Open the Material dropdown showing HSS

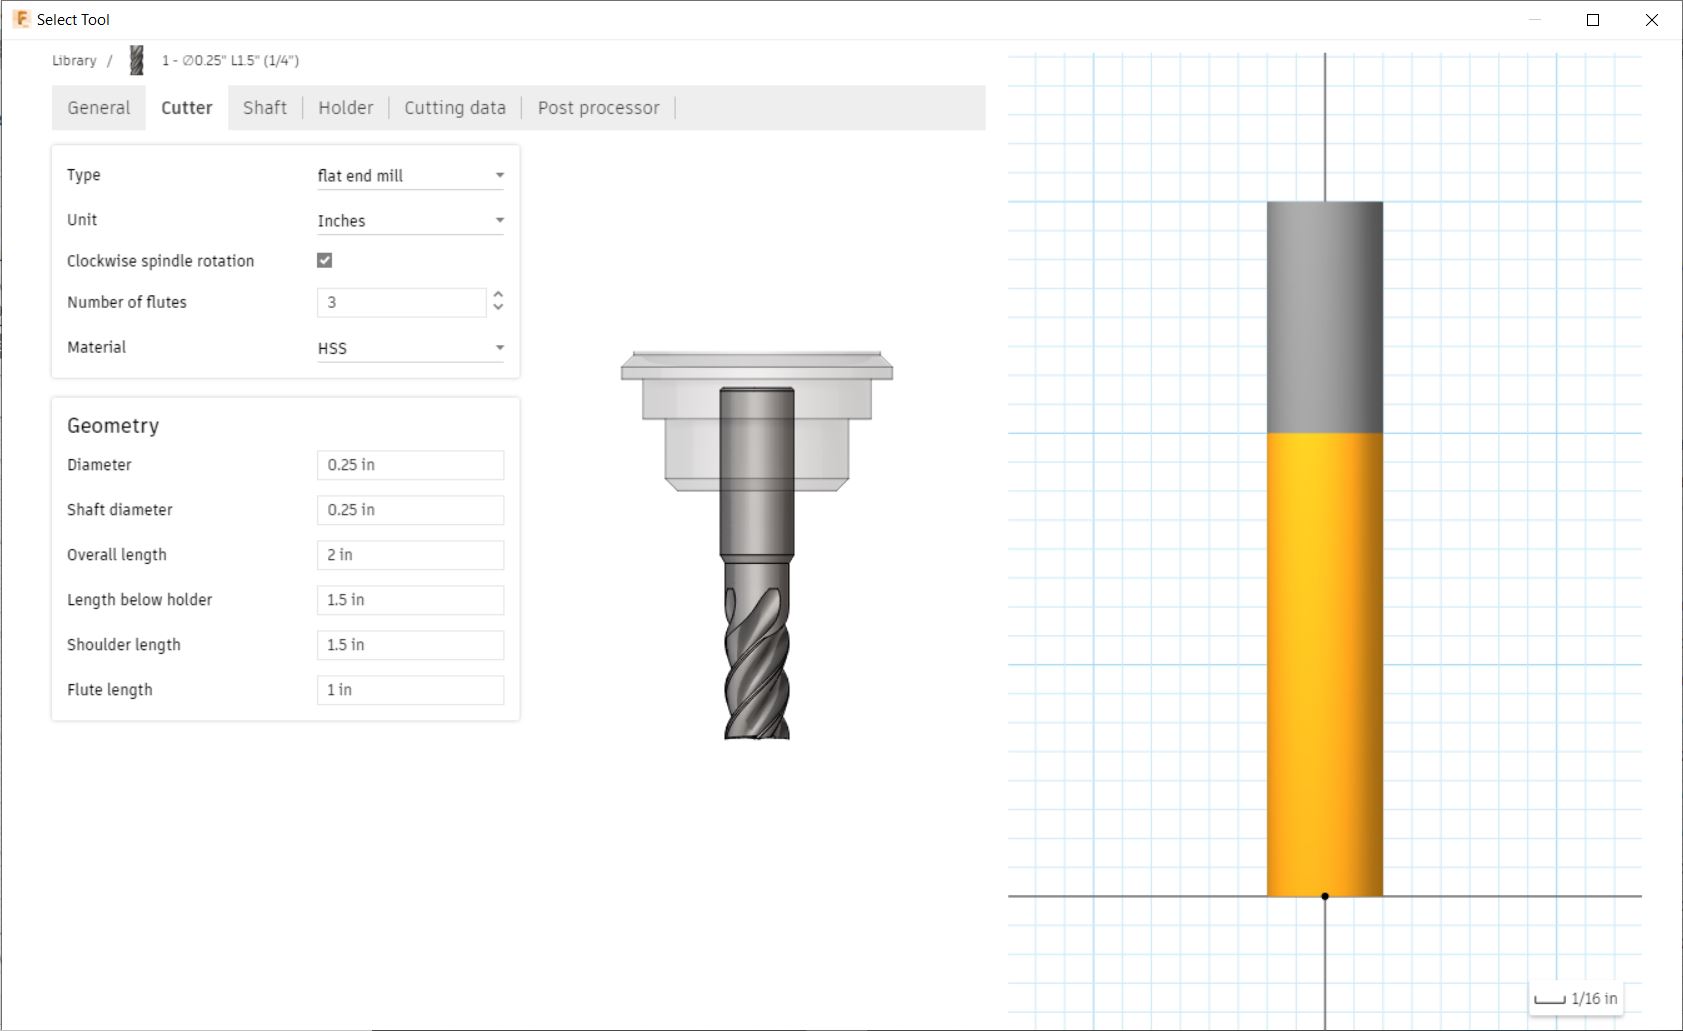pos(410,348)
